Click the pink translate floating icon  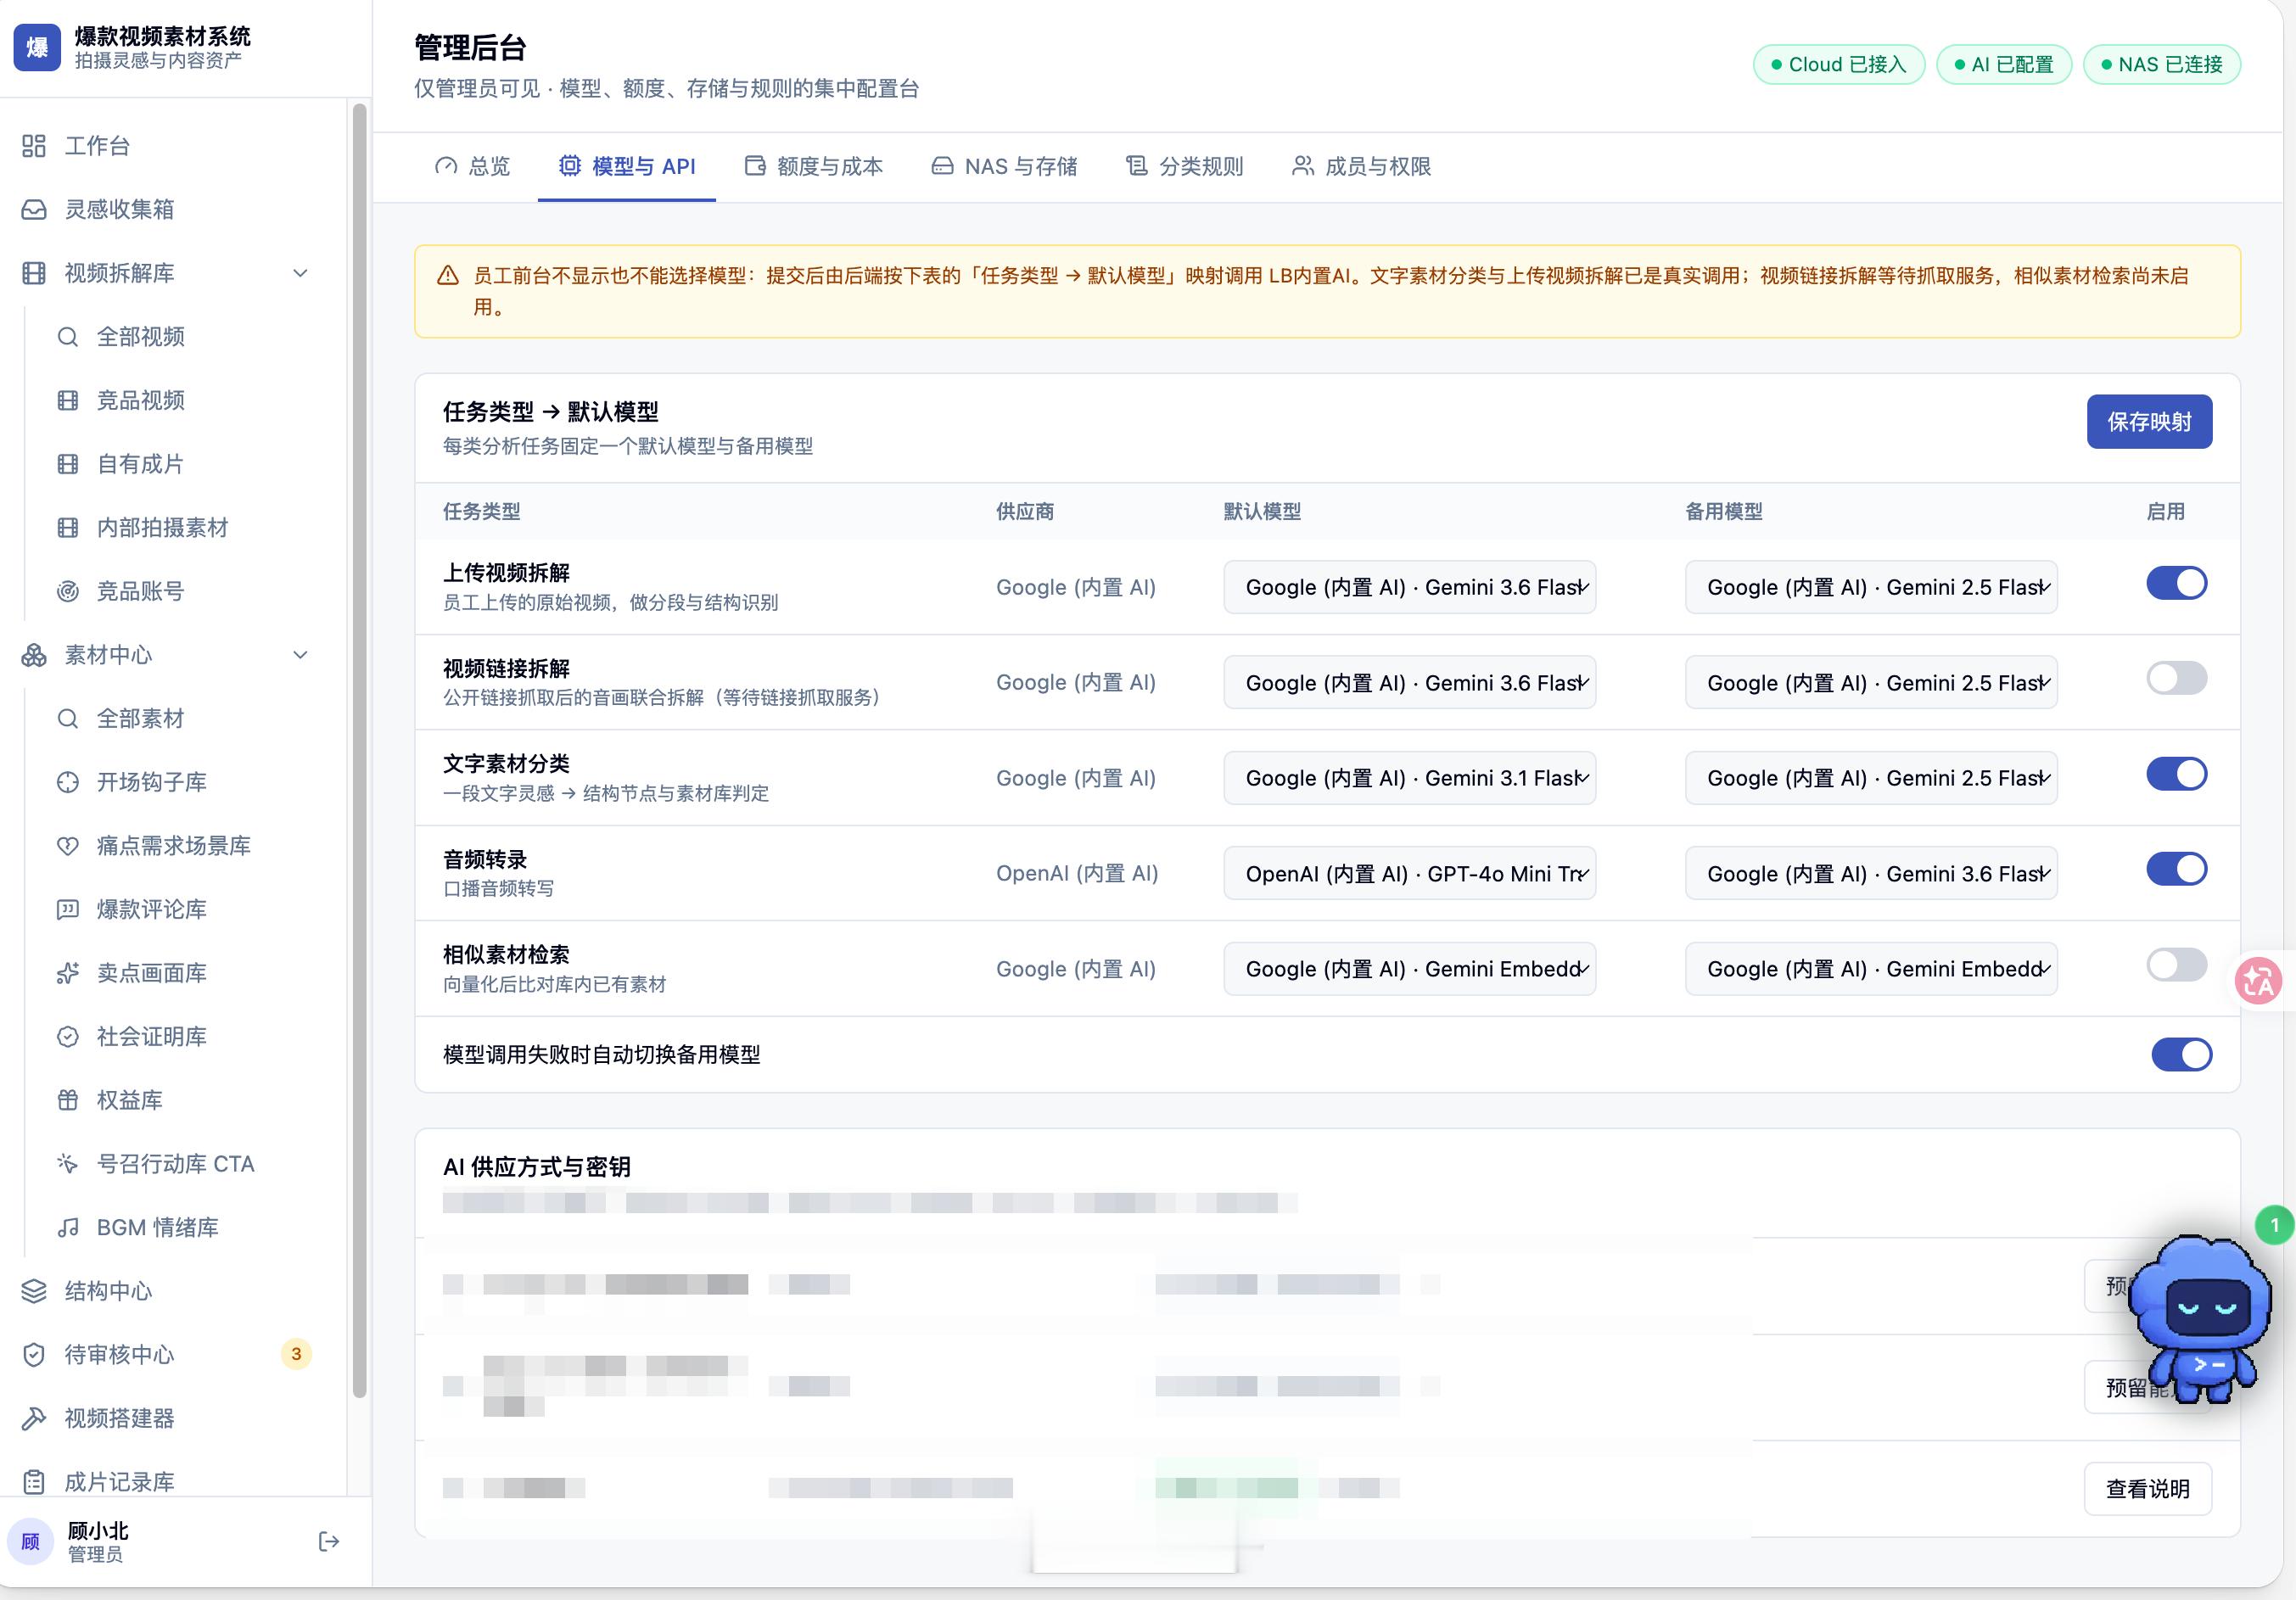point(2259,981)
